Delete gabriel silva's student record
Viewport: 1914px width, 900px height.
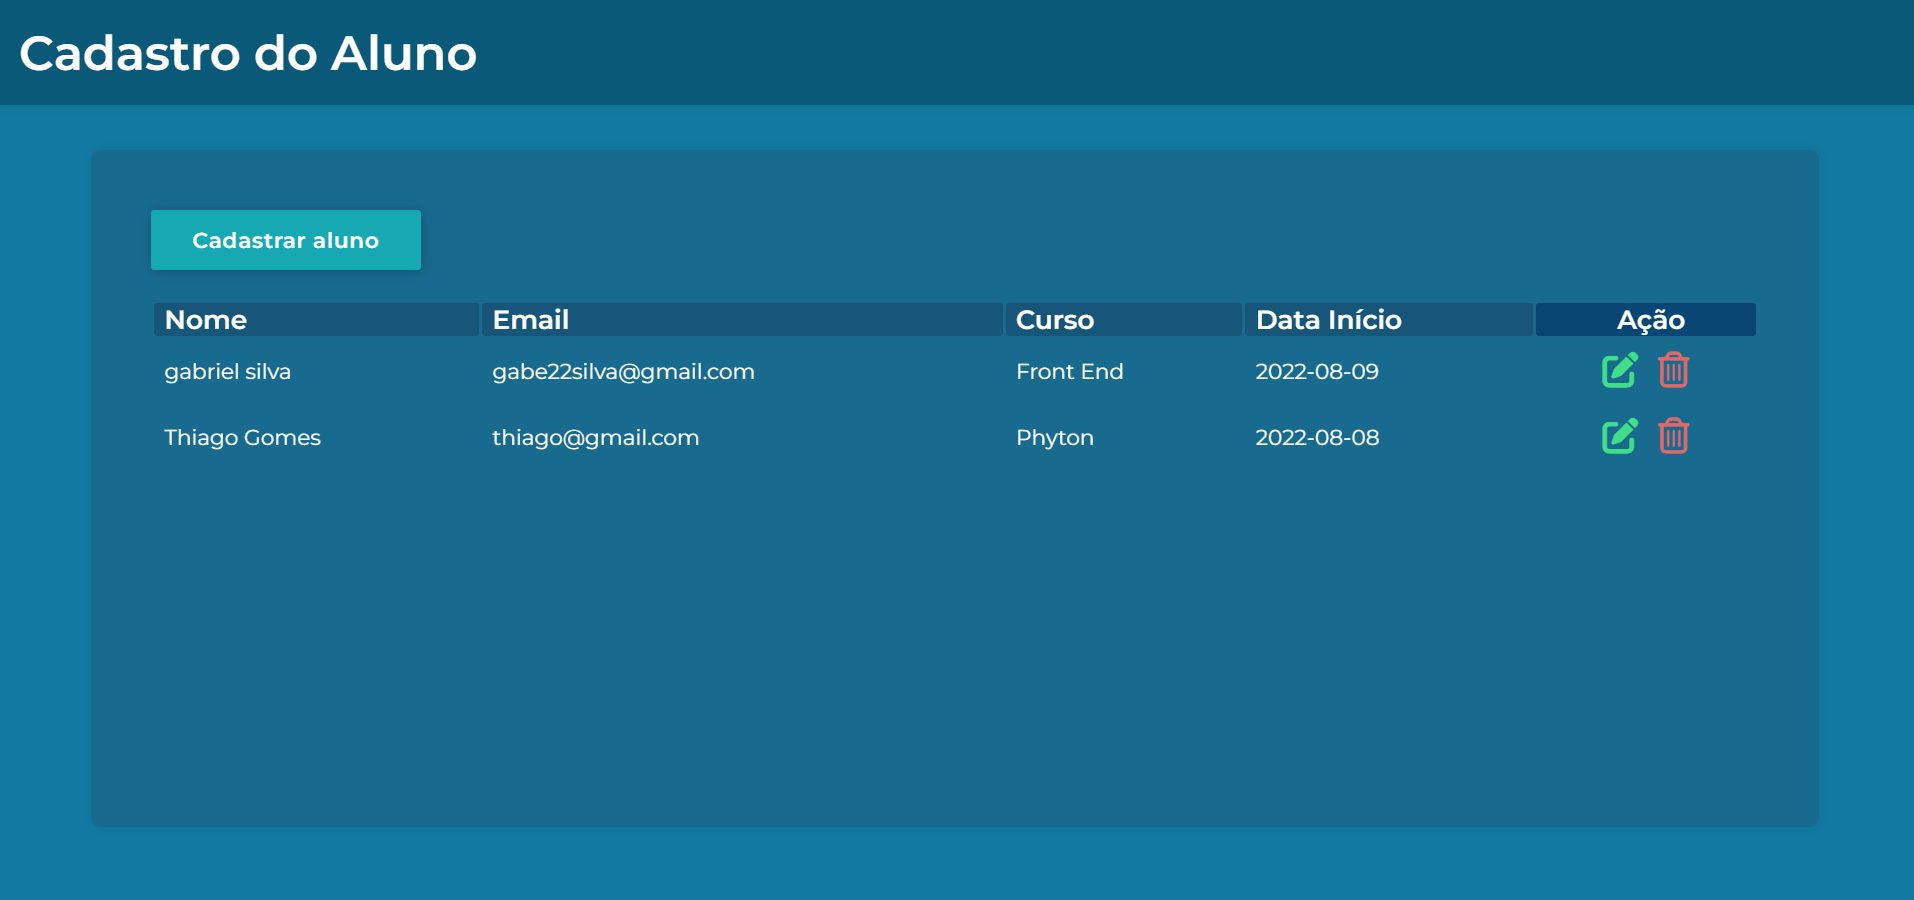(1673, 370)
